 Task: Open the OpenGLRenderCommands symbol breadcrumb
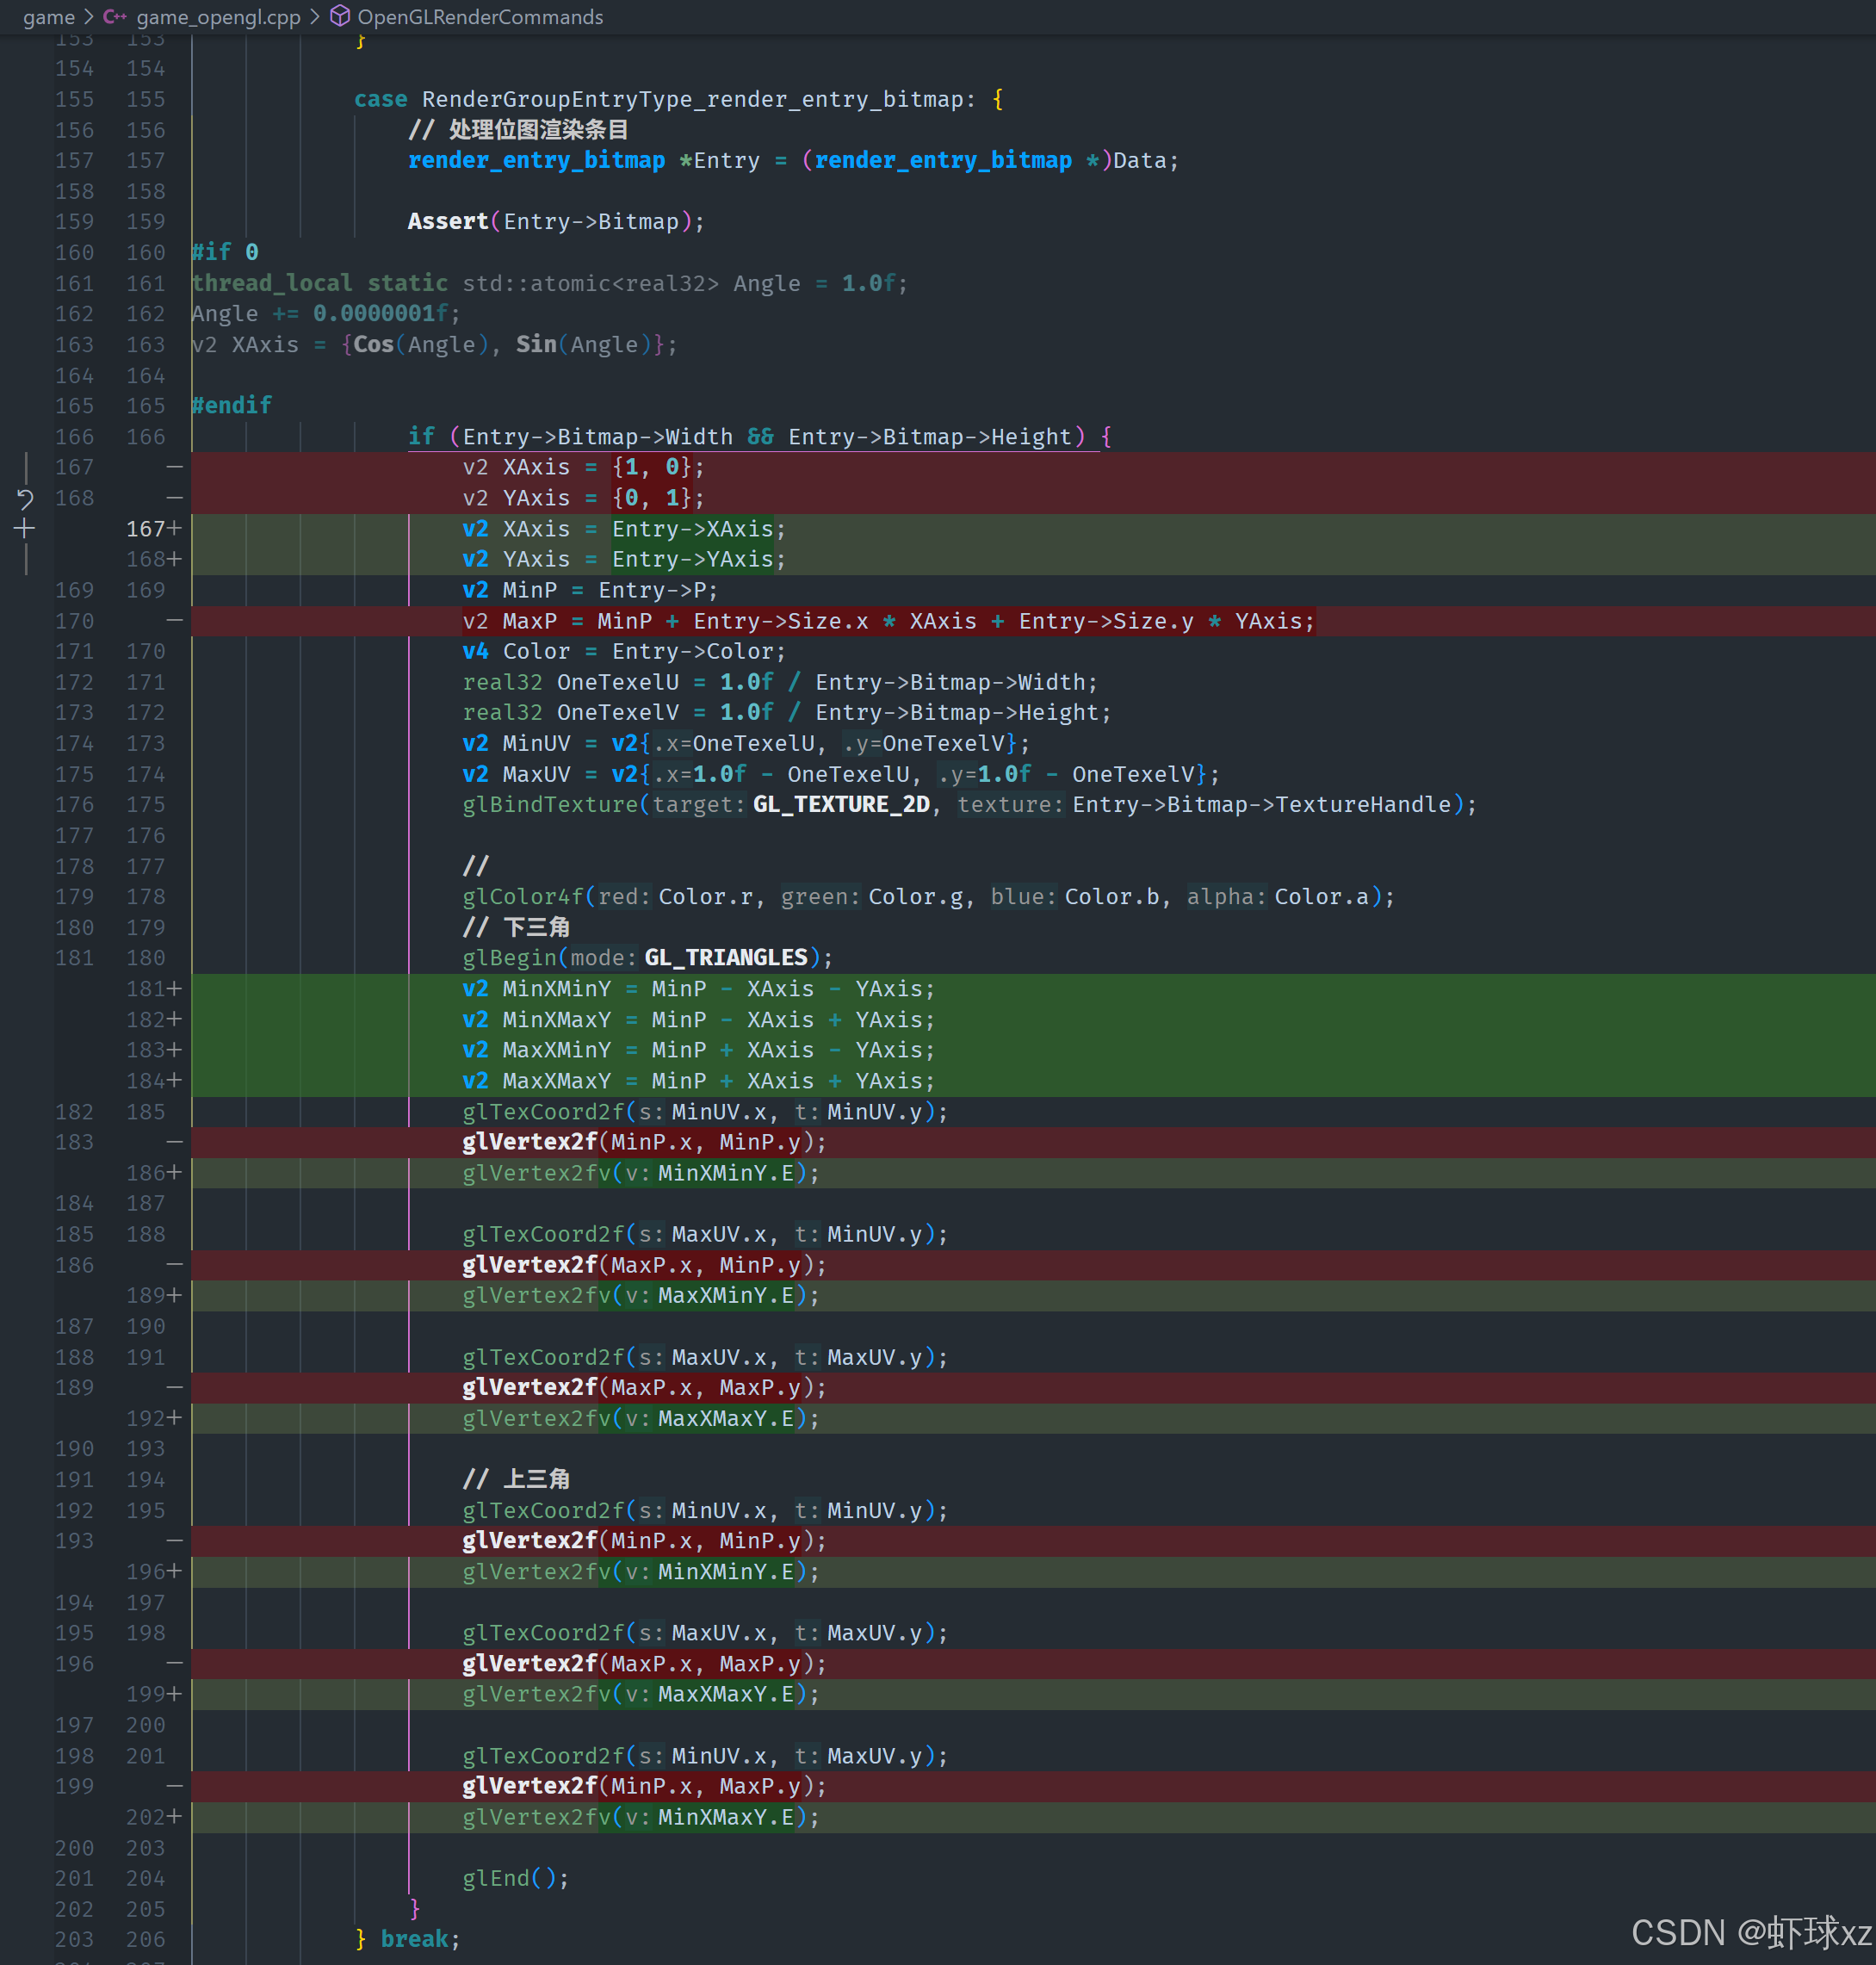480,17
